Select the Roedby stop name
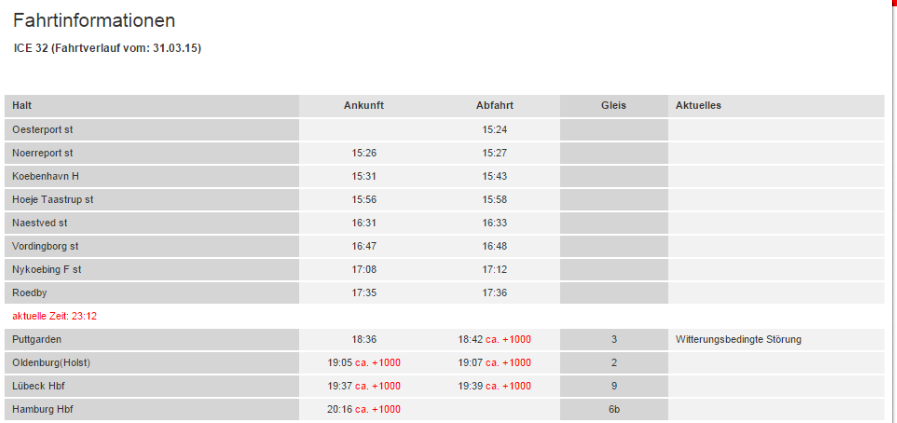 pyautogui.click(x=29, y=293)
